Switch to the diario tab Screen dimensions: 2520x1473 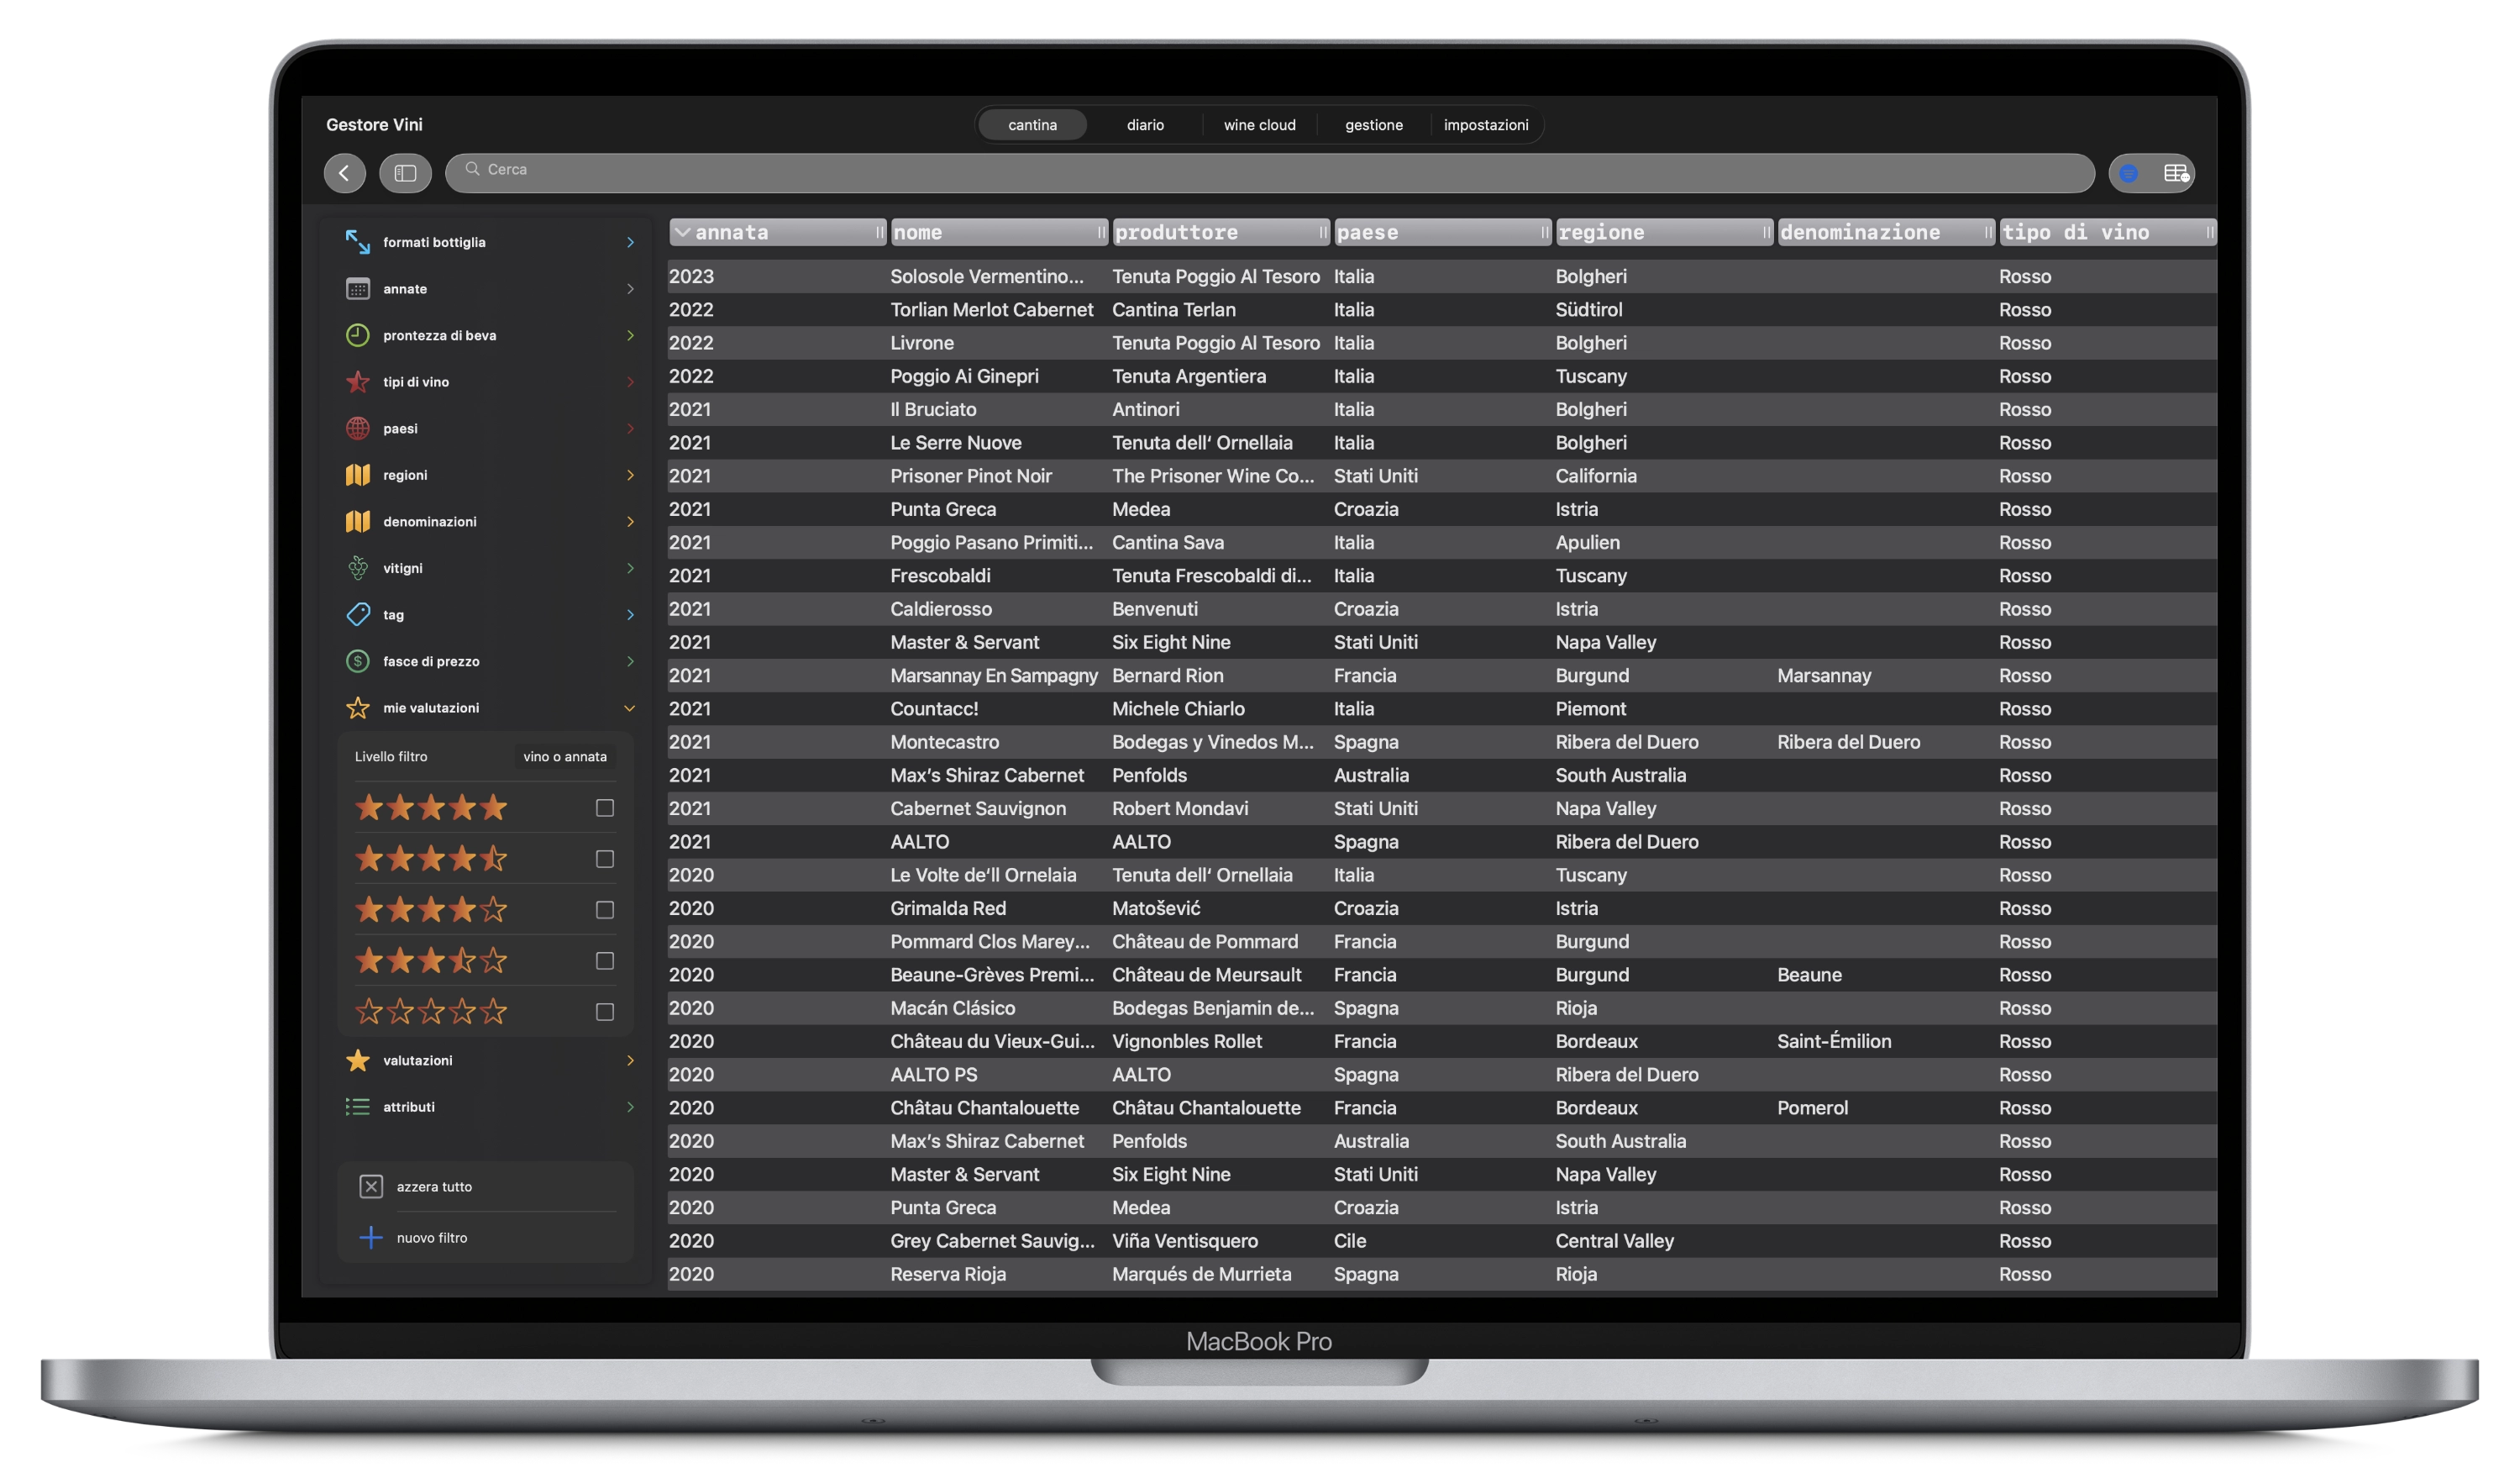click(x=1145, y=125)
